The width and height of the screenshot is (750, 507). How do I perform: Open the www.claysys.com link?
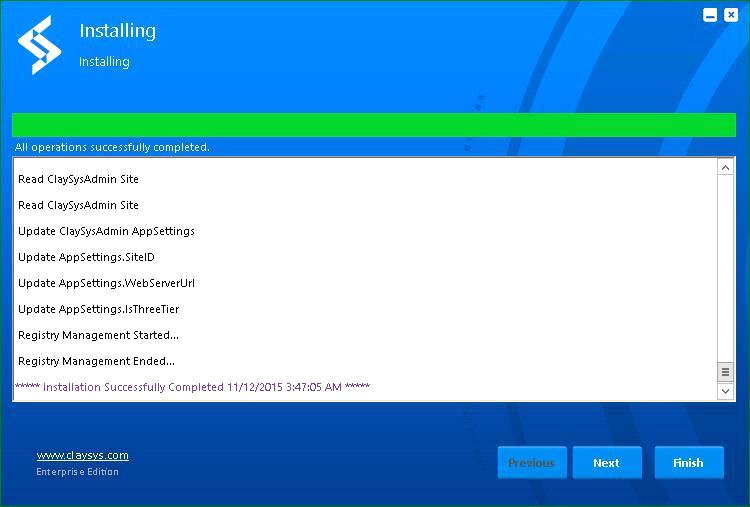coord(82,456)
